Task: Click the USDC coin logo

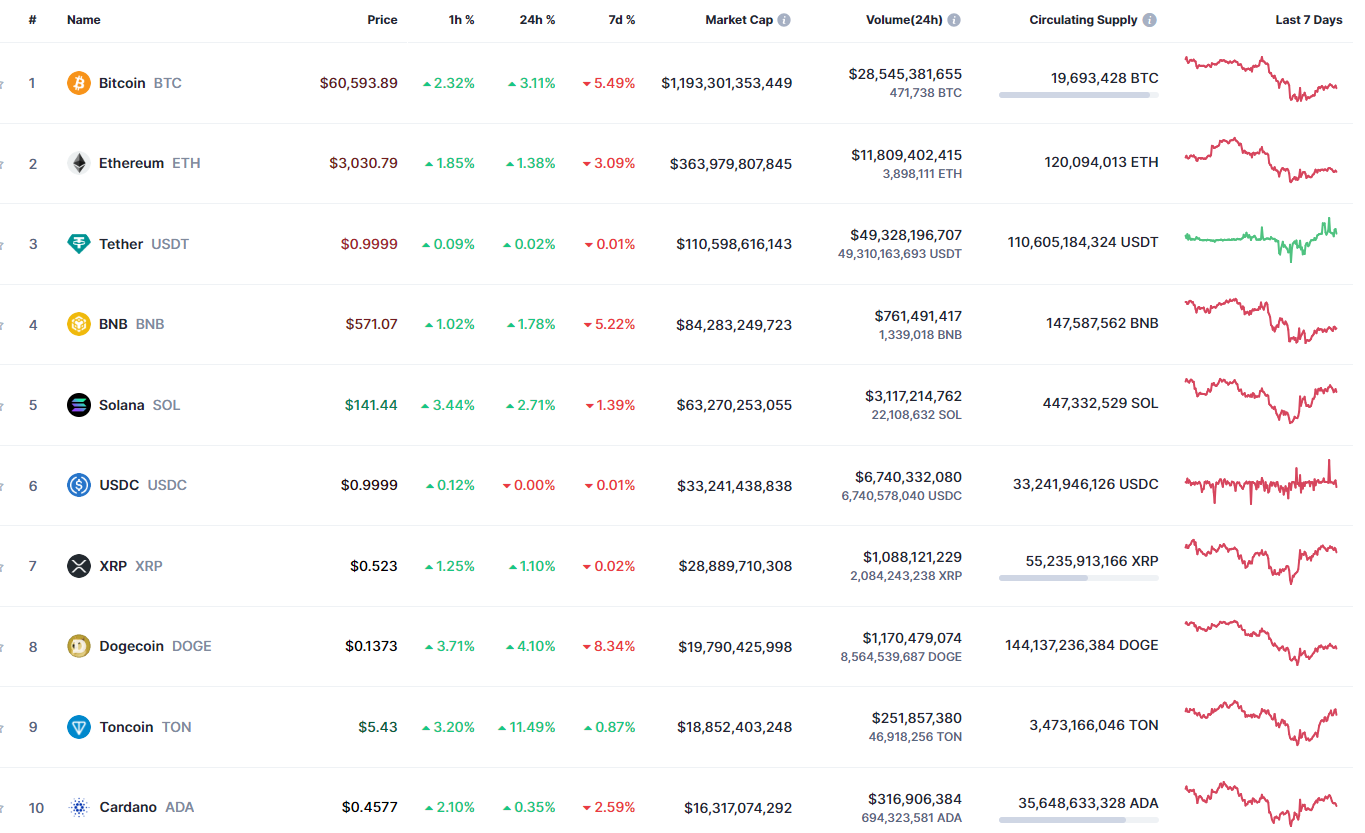Action: [78, 485]
